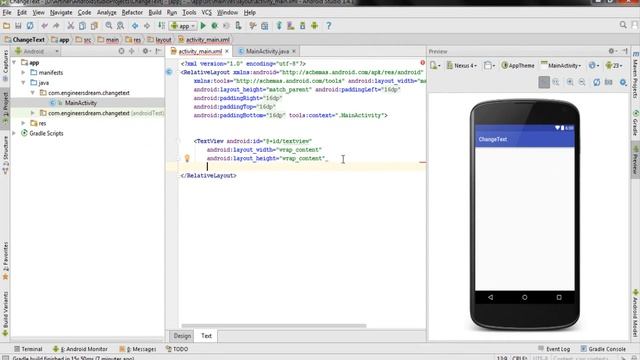
Task: Click the lightbulb quick-fix icon
Action: point(187,158)
